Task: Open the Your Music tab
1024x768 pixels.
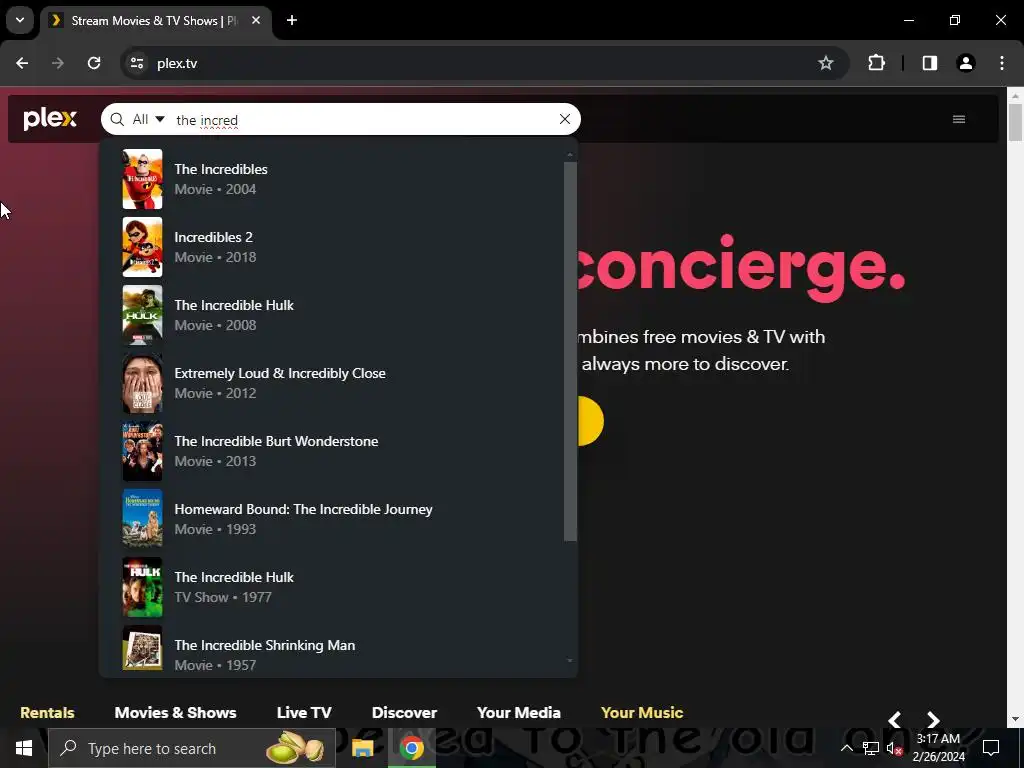Action: tap(642, 712)
